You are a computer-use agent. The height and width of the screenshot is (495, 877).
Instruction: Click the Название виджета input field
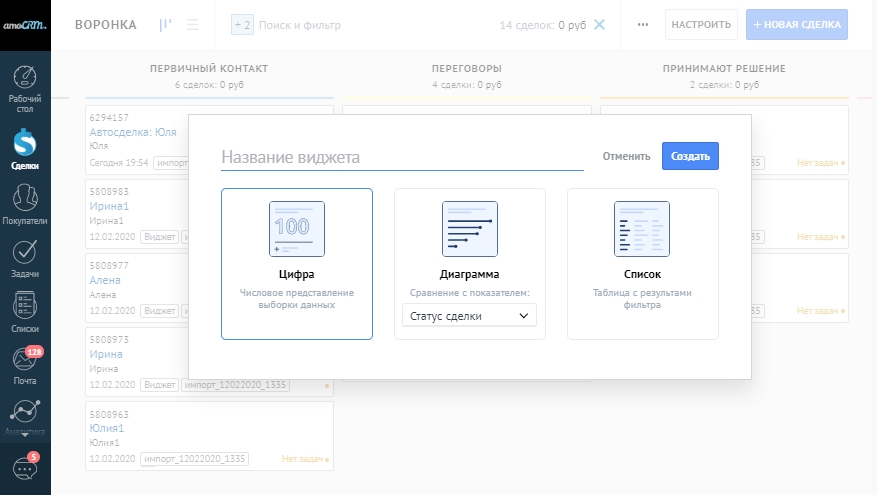coord(402,157)
